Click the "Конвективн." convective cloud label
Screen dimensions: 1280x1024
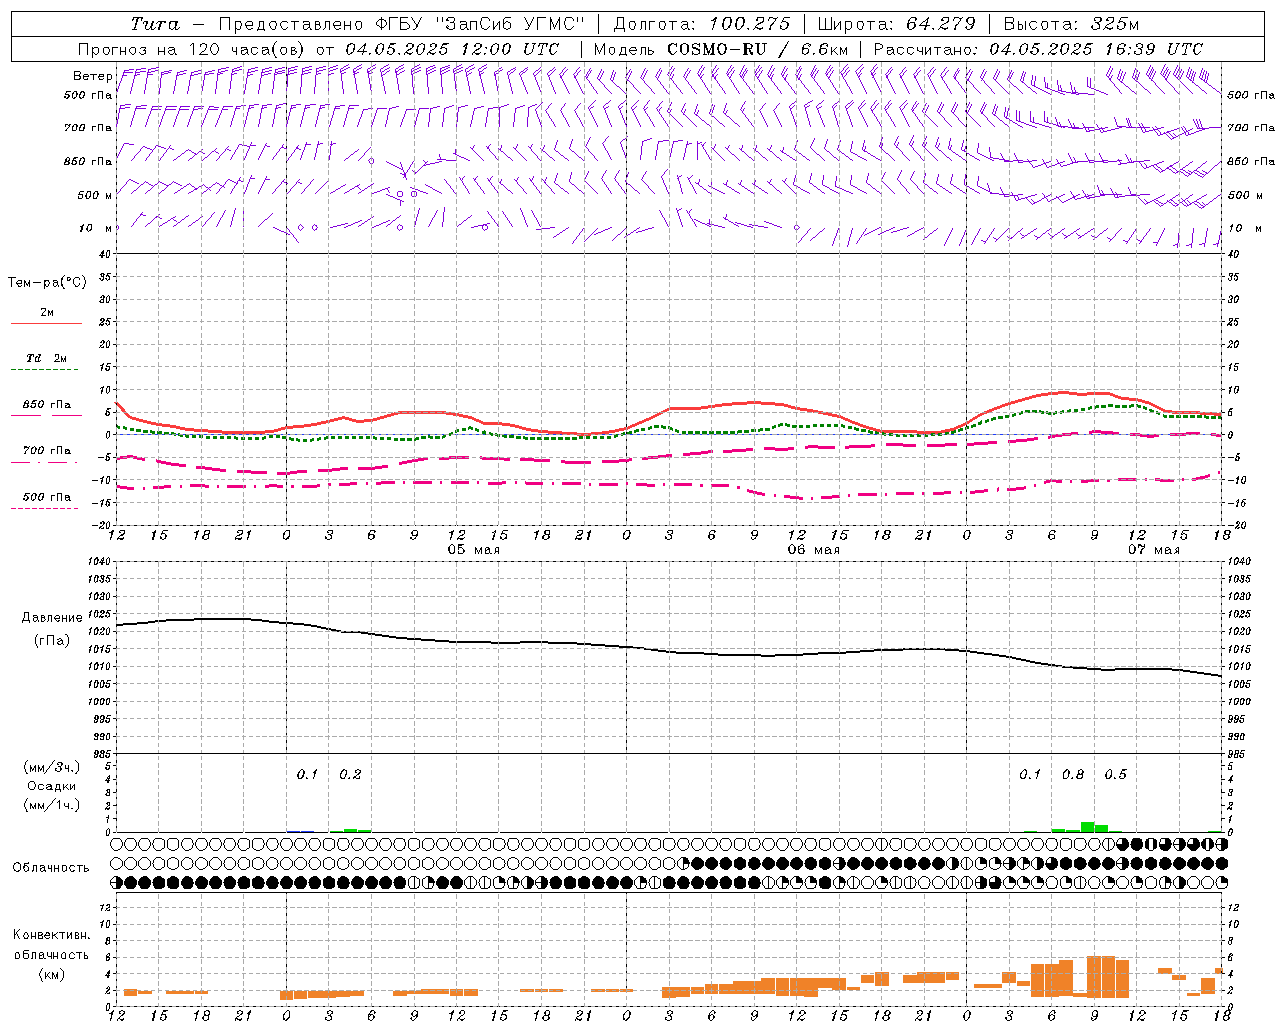[51, 935]
